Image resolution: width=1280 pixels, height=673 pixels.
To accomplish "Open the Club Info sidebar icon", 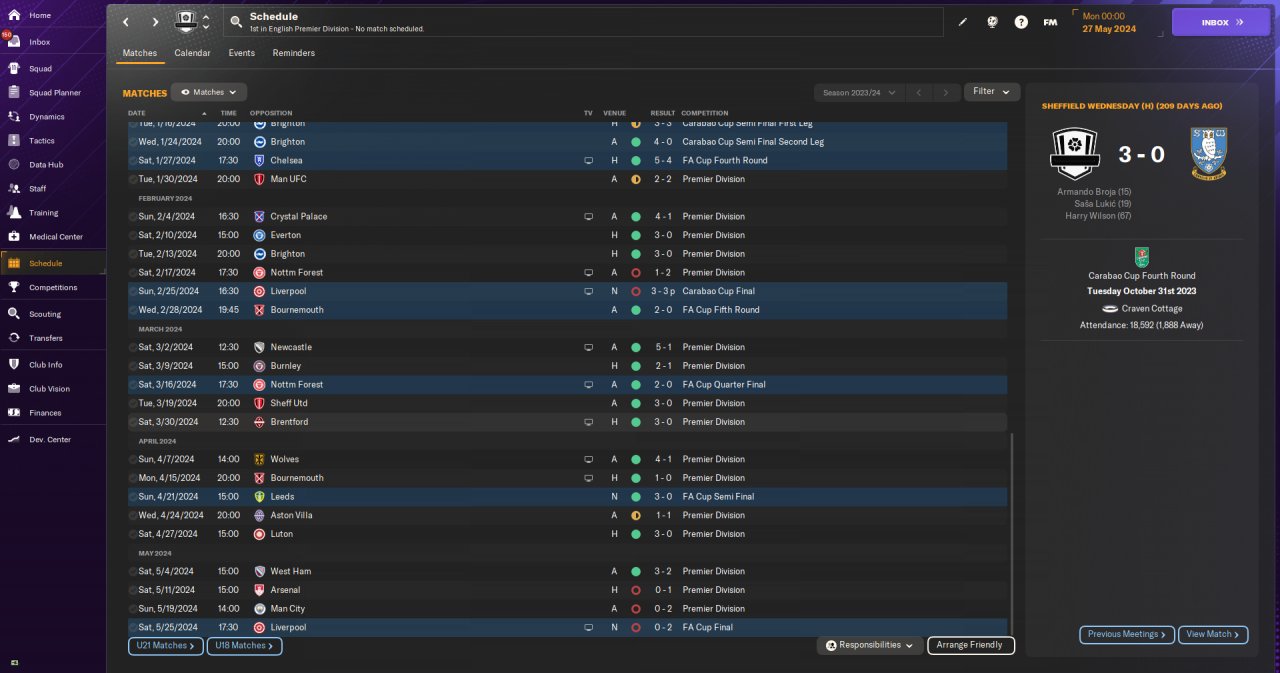I will click(x=14, y=365).
